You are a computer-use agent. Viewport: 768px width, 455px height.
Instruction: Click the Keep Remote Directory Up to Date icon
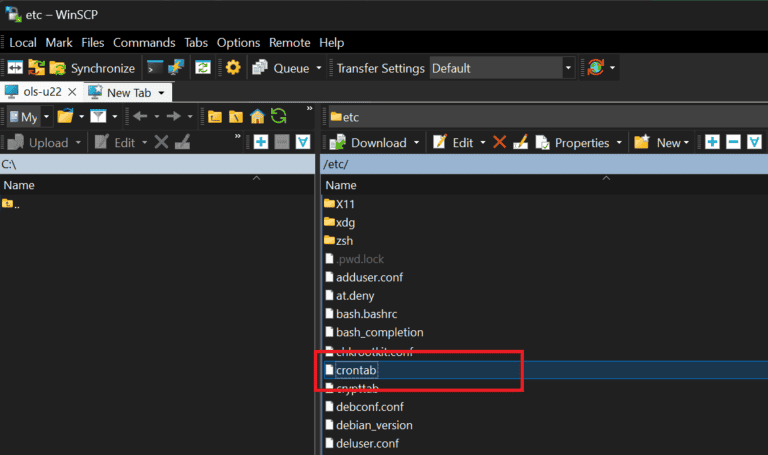pos(203,68)
